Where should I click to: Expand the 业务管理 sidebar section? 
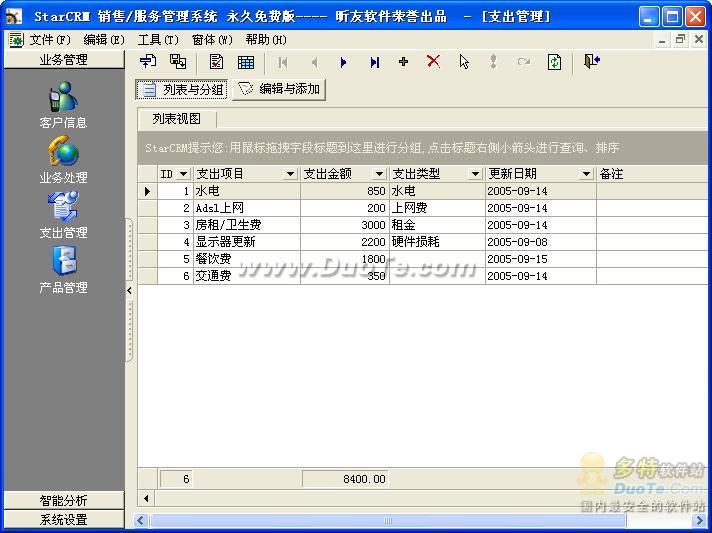coord(64,59)
